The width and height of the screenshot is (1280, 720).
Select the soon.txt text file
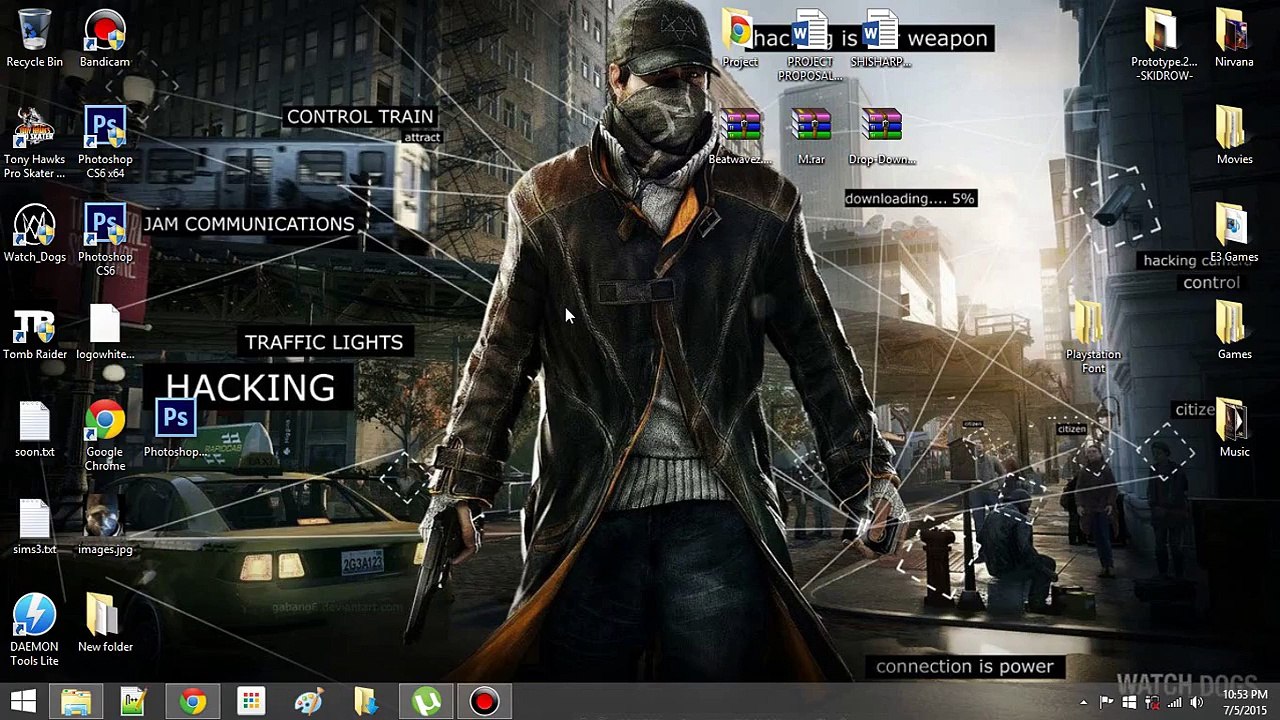pyautogui.click(x=34, y=430)
